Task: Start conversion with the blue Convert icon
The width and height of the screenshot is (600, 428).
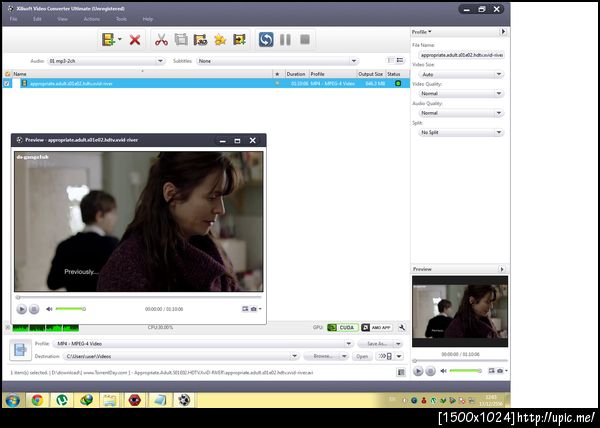Action: 266,39
